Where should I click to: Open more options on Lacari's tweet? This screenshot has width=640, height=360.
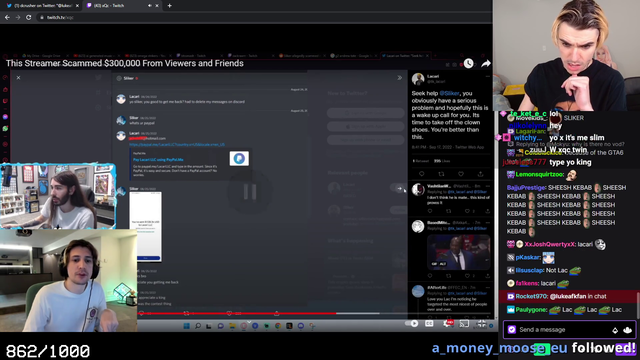(487, 76)
